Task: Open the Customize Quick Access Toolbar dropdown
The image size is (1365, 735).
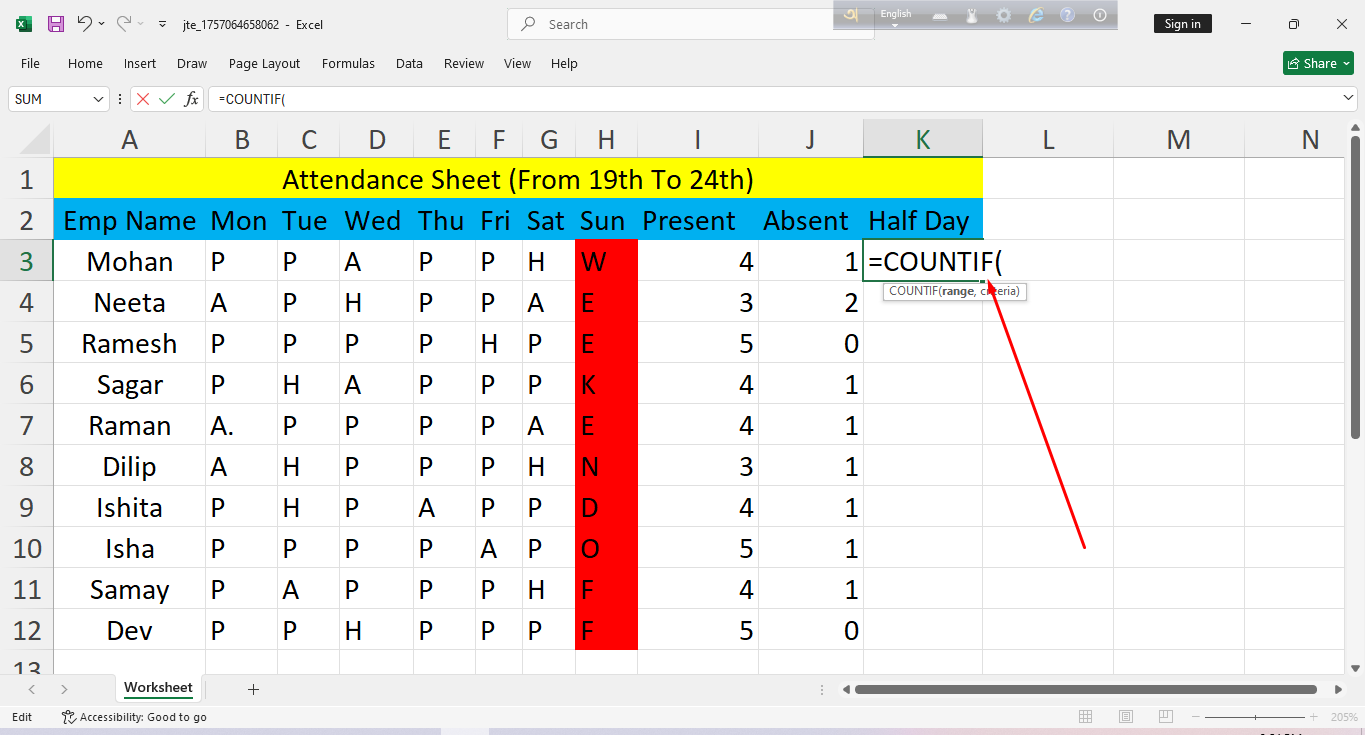Action: 163,24
